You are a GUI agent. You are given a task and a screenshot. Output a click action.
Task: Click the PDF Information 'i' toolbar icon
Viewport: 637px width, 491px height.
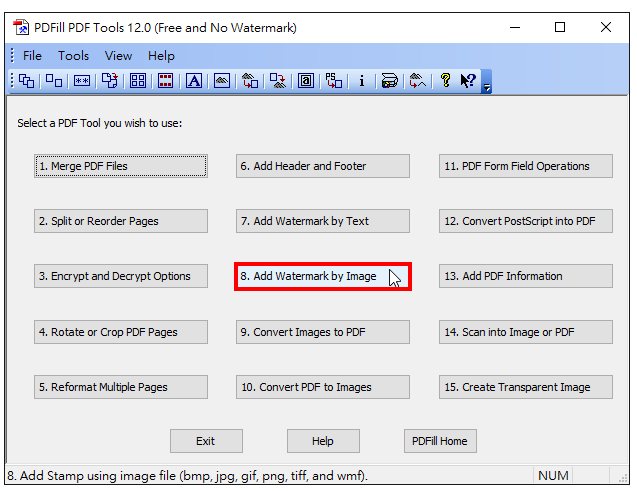pyautogui.click(x=362, y=81)
